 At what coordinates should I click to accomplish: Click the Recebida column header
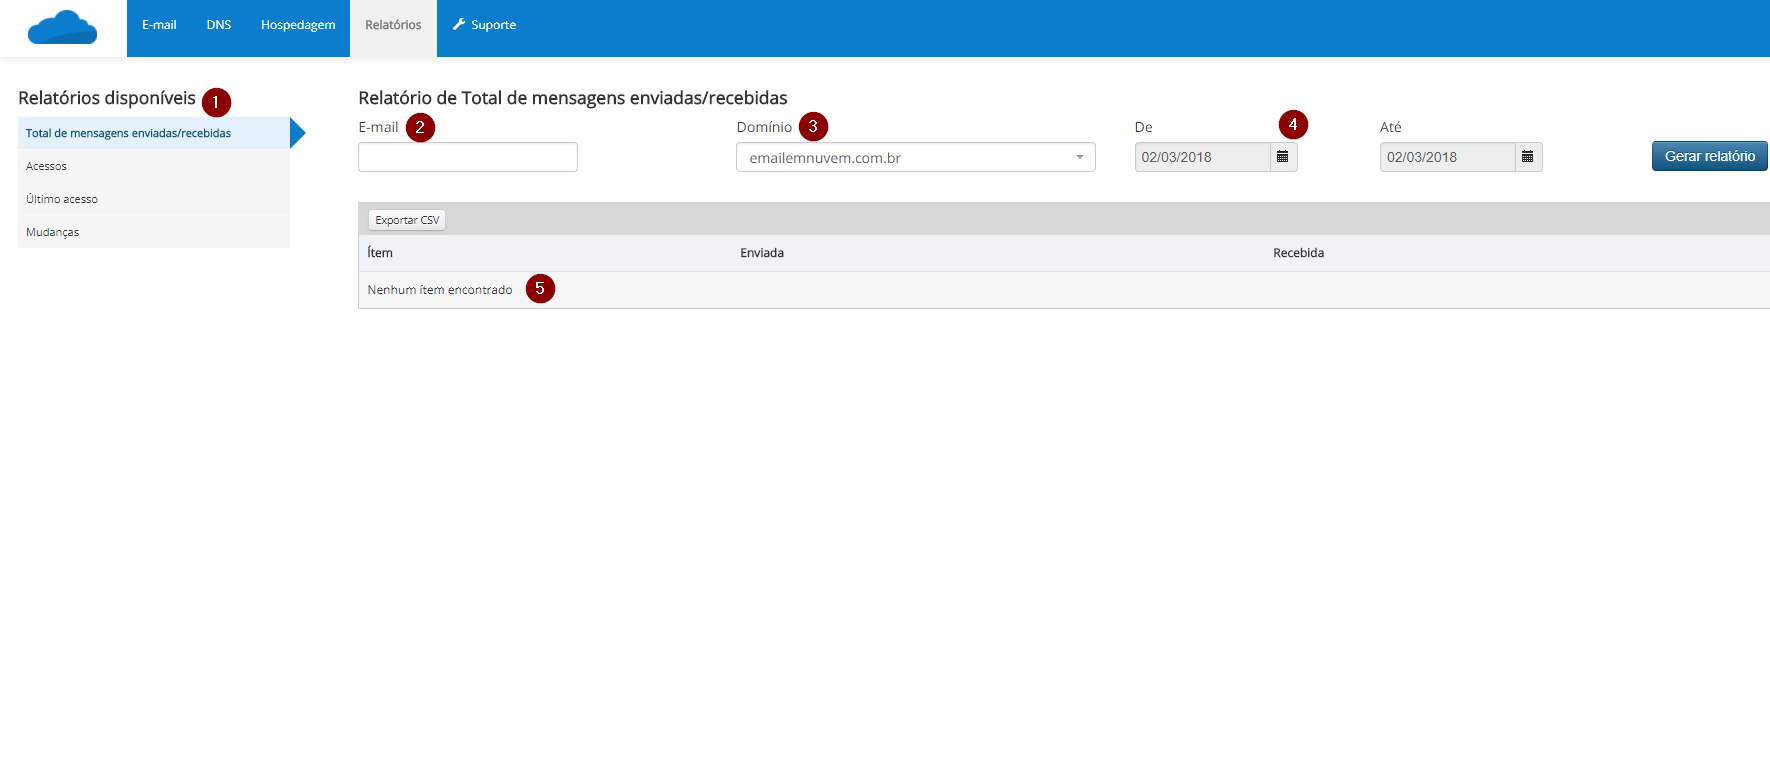pos(1298,253)
